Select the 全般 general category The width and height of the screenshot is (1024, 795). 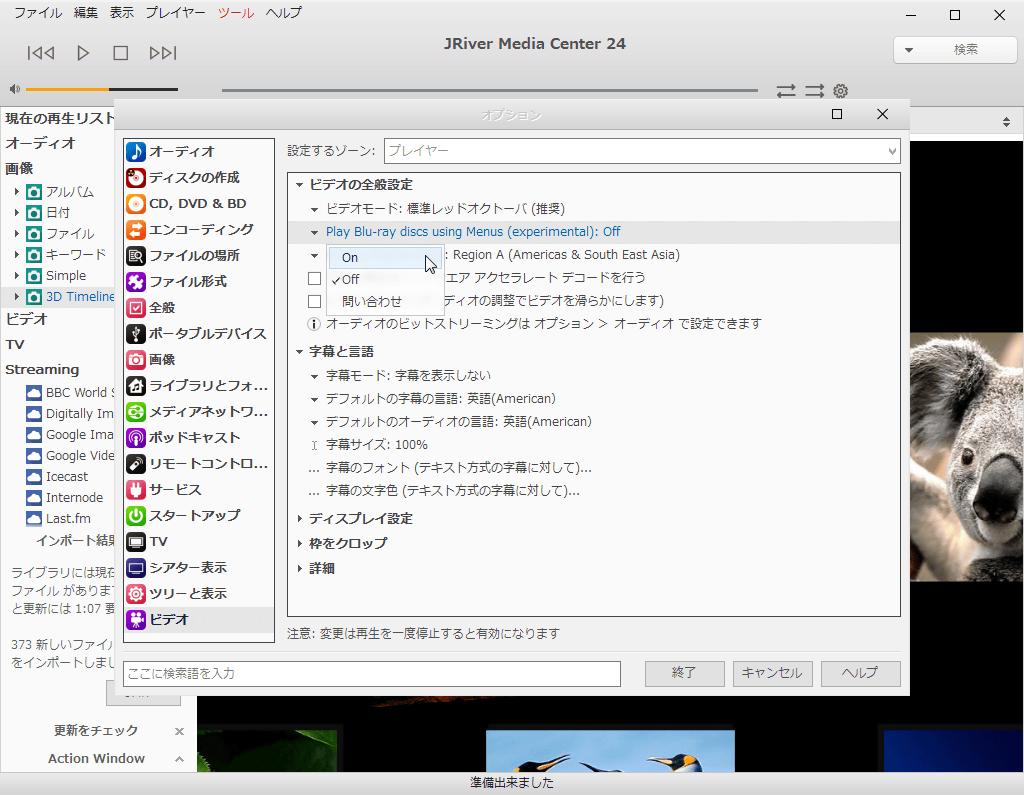click(x=199, y=308)
